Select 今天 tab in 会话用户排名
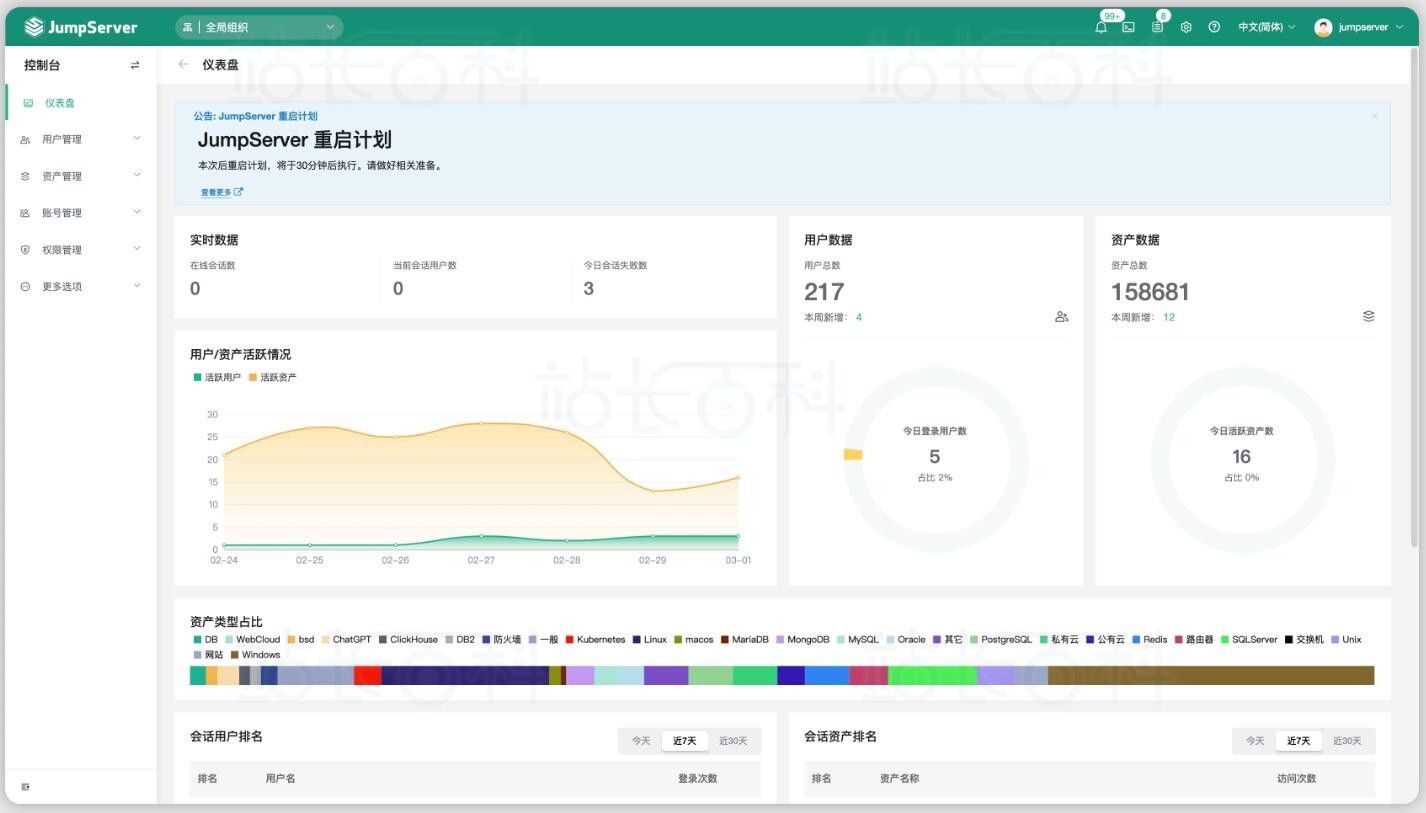Image resolution: width=1426 pixels, height=813 pixels. click(x=641, y=741)
